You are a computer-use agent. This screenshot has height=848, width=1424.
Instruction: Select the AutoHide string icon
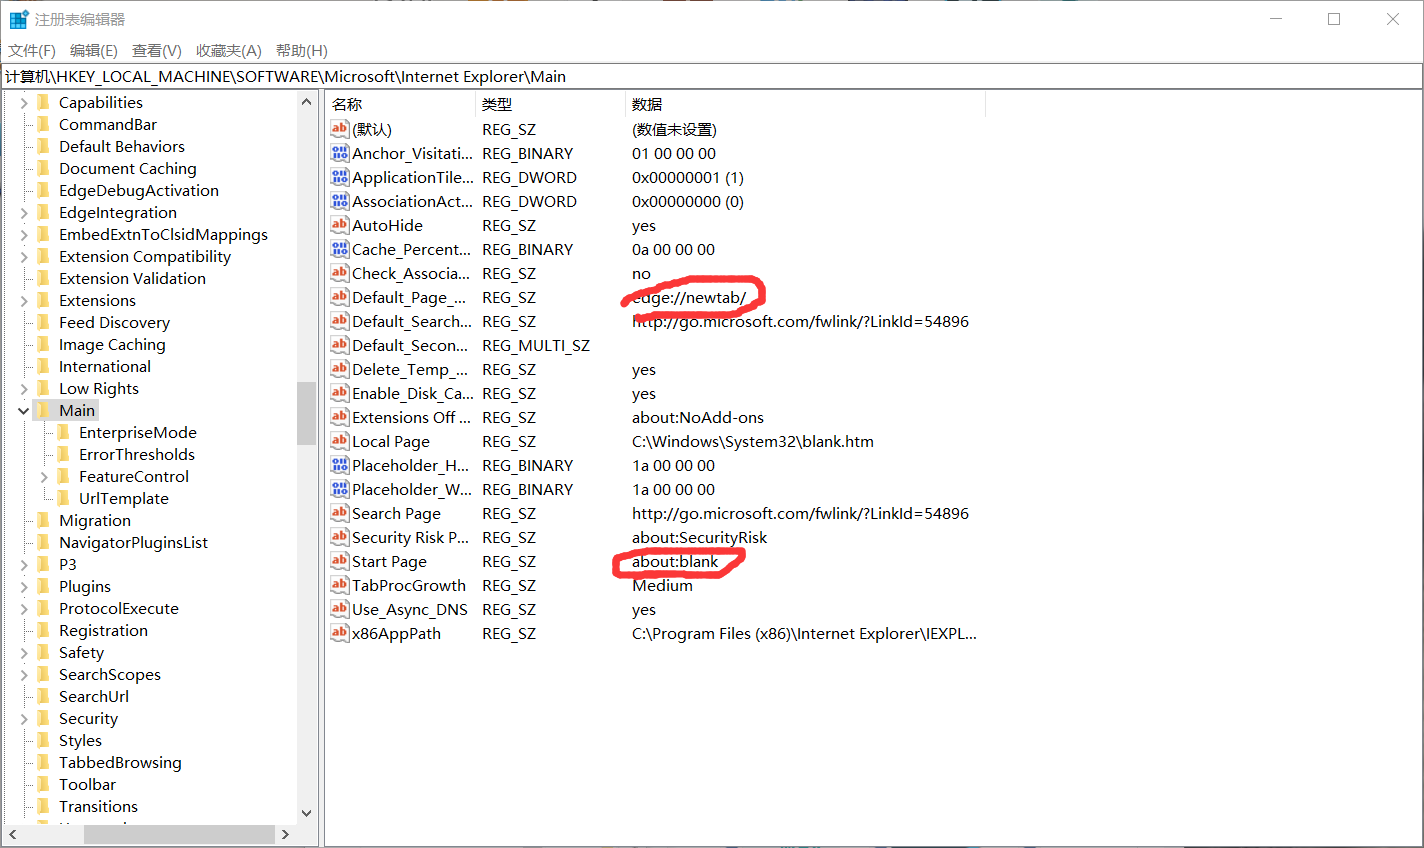pyautogui.click(x=340, y=225)
